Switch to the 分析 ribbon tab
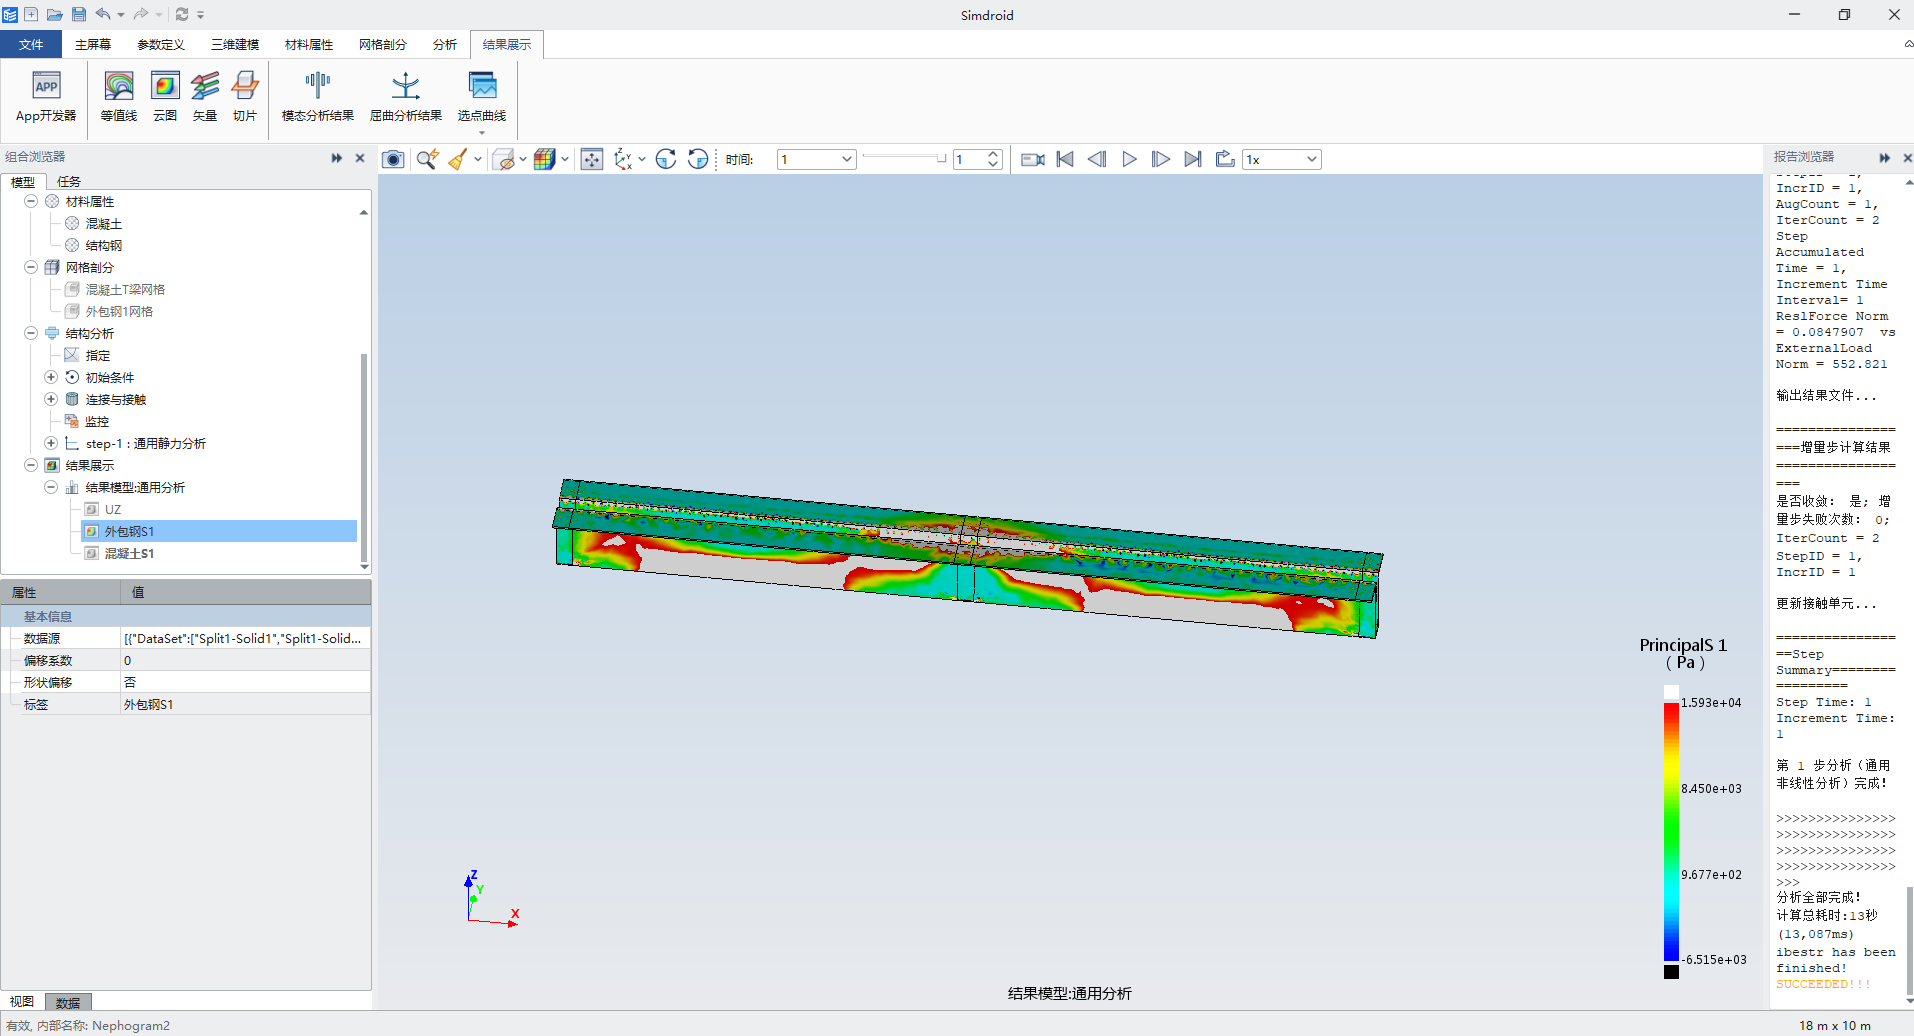This screenshot has height=1036, width=1914. 445,44
